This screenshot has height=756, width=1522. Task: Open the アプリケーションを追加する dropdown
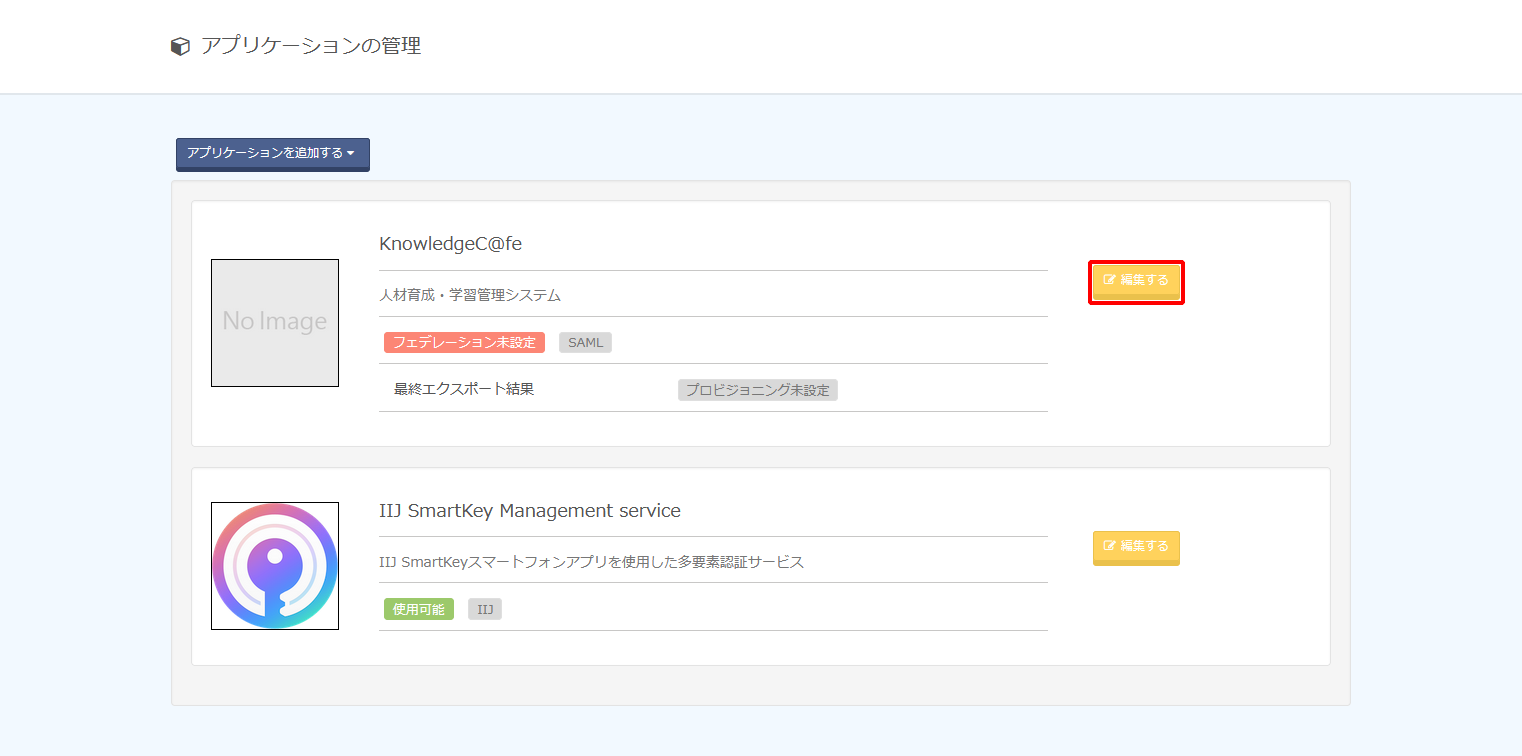point(273,154)
